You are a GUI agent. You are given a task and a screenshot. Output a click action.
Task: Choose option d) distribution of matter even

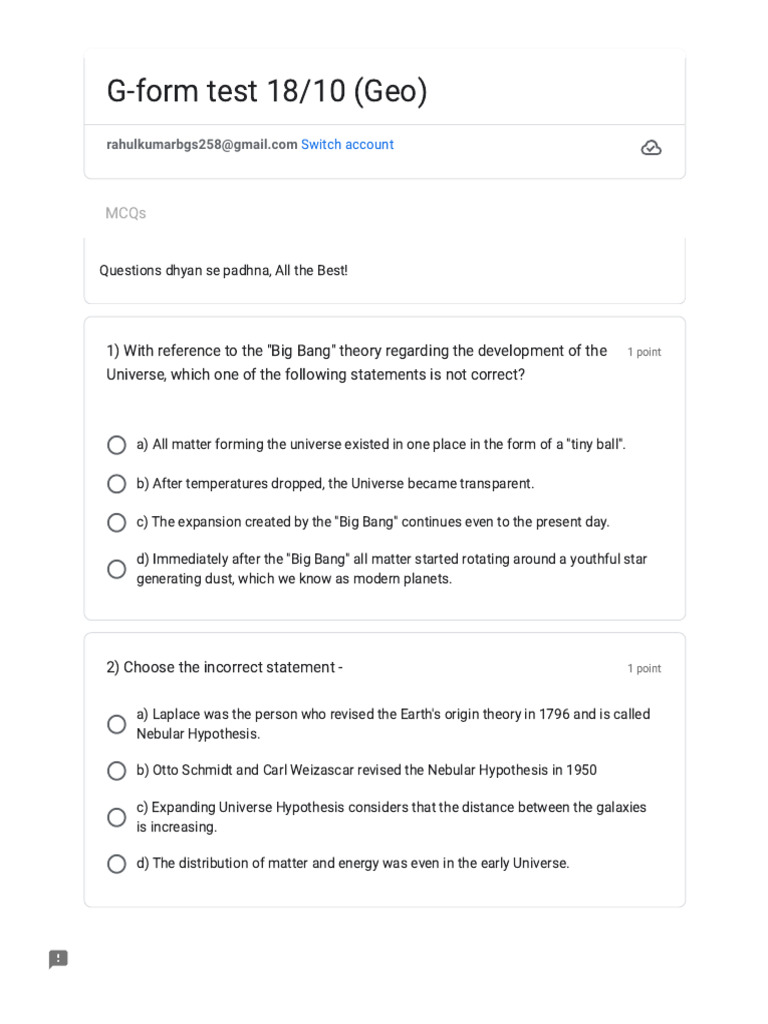[117, 864]
